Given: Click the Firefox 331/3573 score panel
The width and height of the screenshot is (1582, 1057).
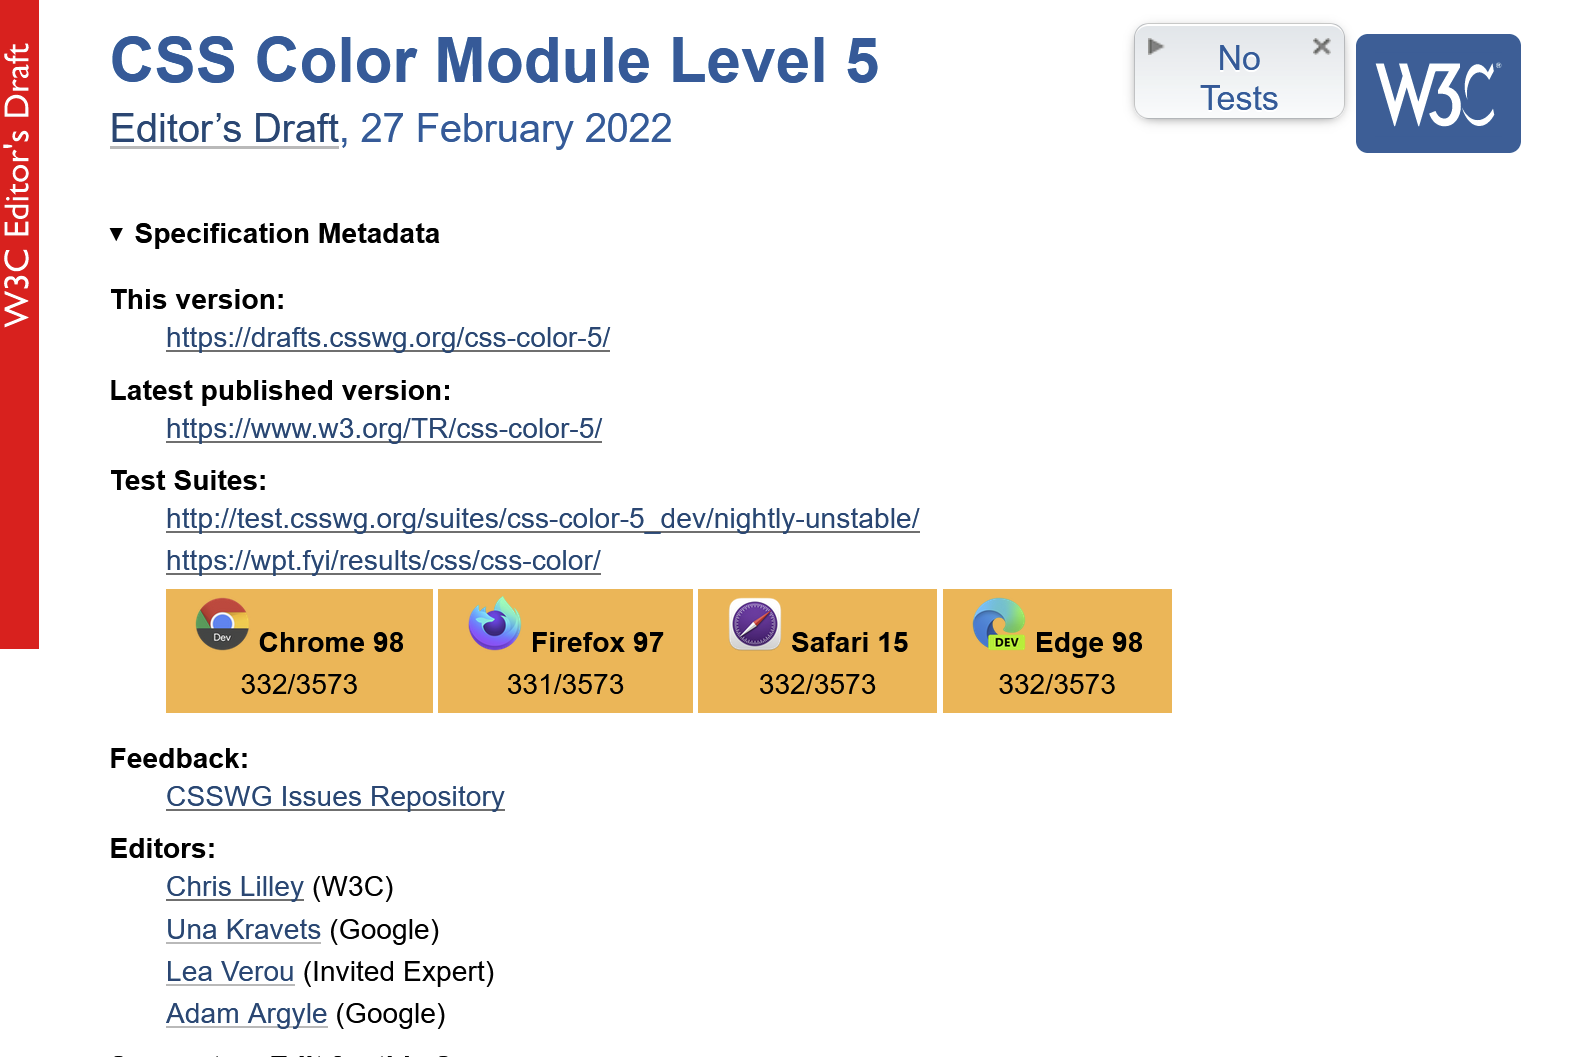Looking at the screenshot, I should click(565, 684).
